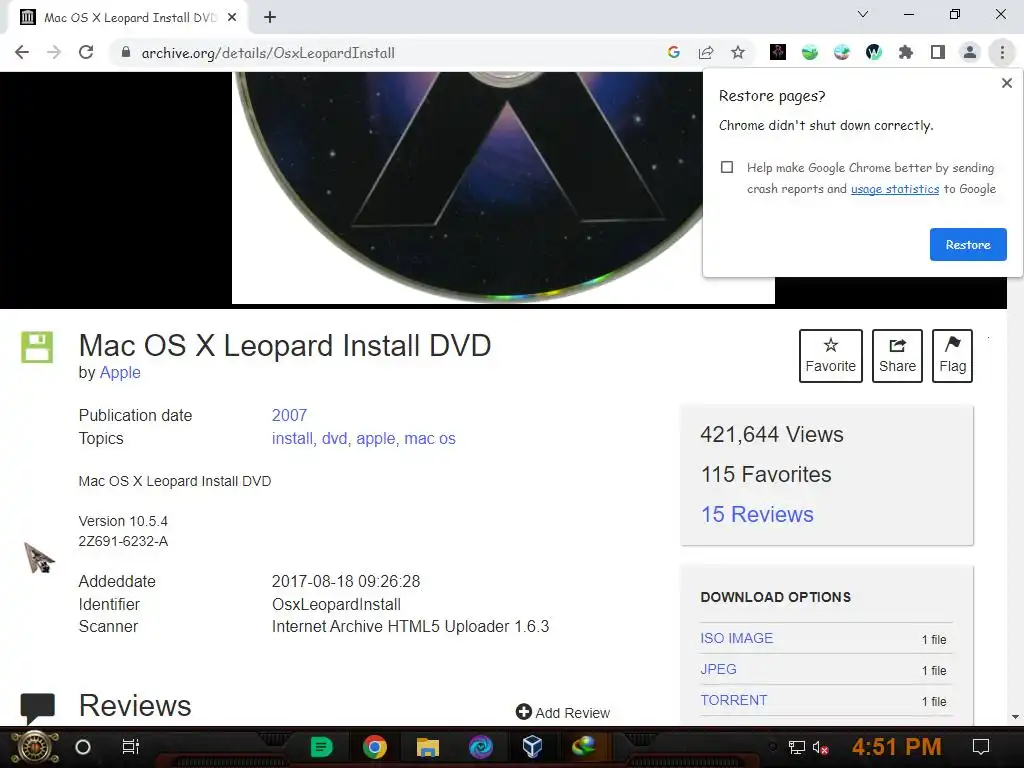Viewport: 1024px width, 768px height.
Task: Expand the tab search chevron
Action: point(863,14)
